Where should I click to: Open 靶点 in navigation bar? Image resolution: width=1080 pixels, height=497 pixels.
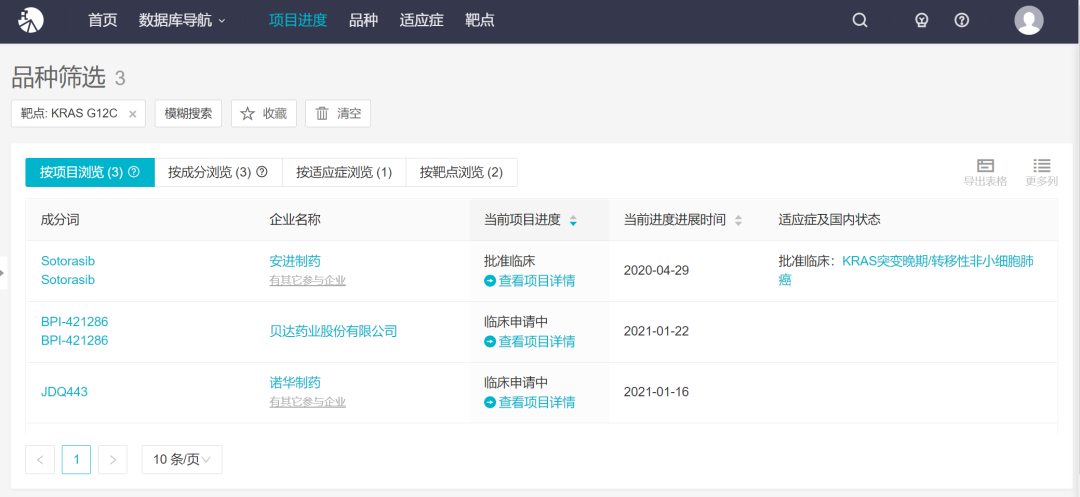479,21
